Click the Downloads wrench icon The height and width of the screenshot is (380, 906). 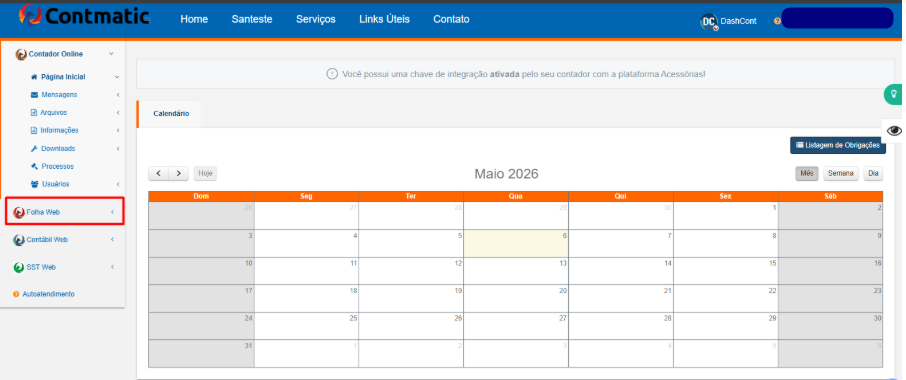click(34, 148)
